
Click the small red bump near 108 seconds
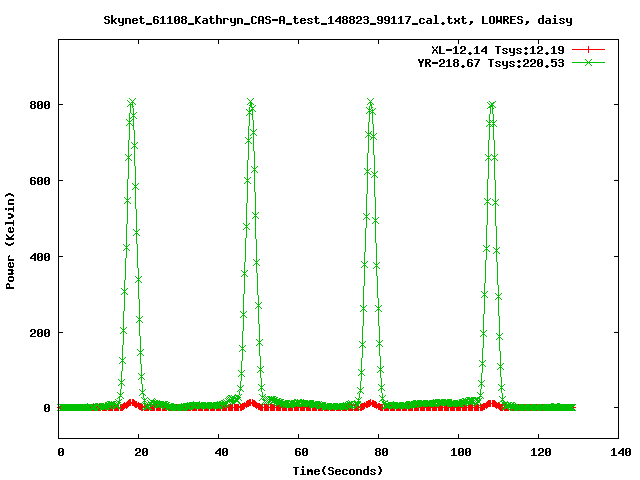(491, 404)
